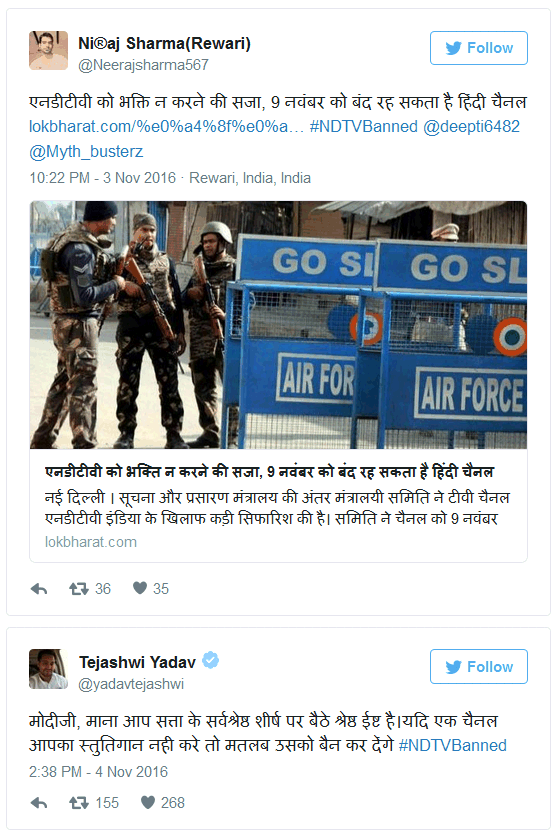Image resolution: width=558 pixels, height=835 pixels.
Task: Open the Air Force barricade article image
Action: tap(278, 325)
